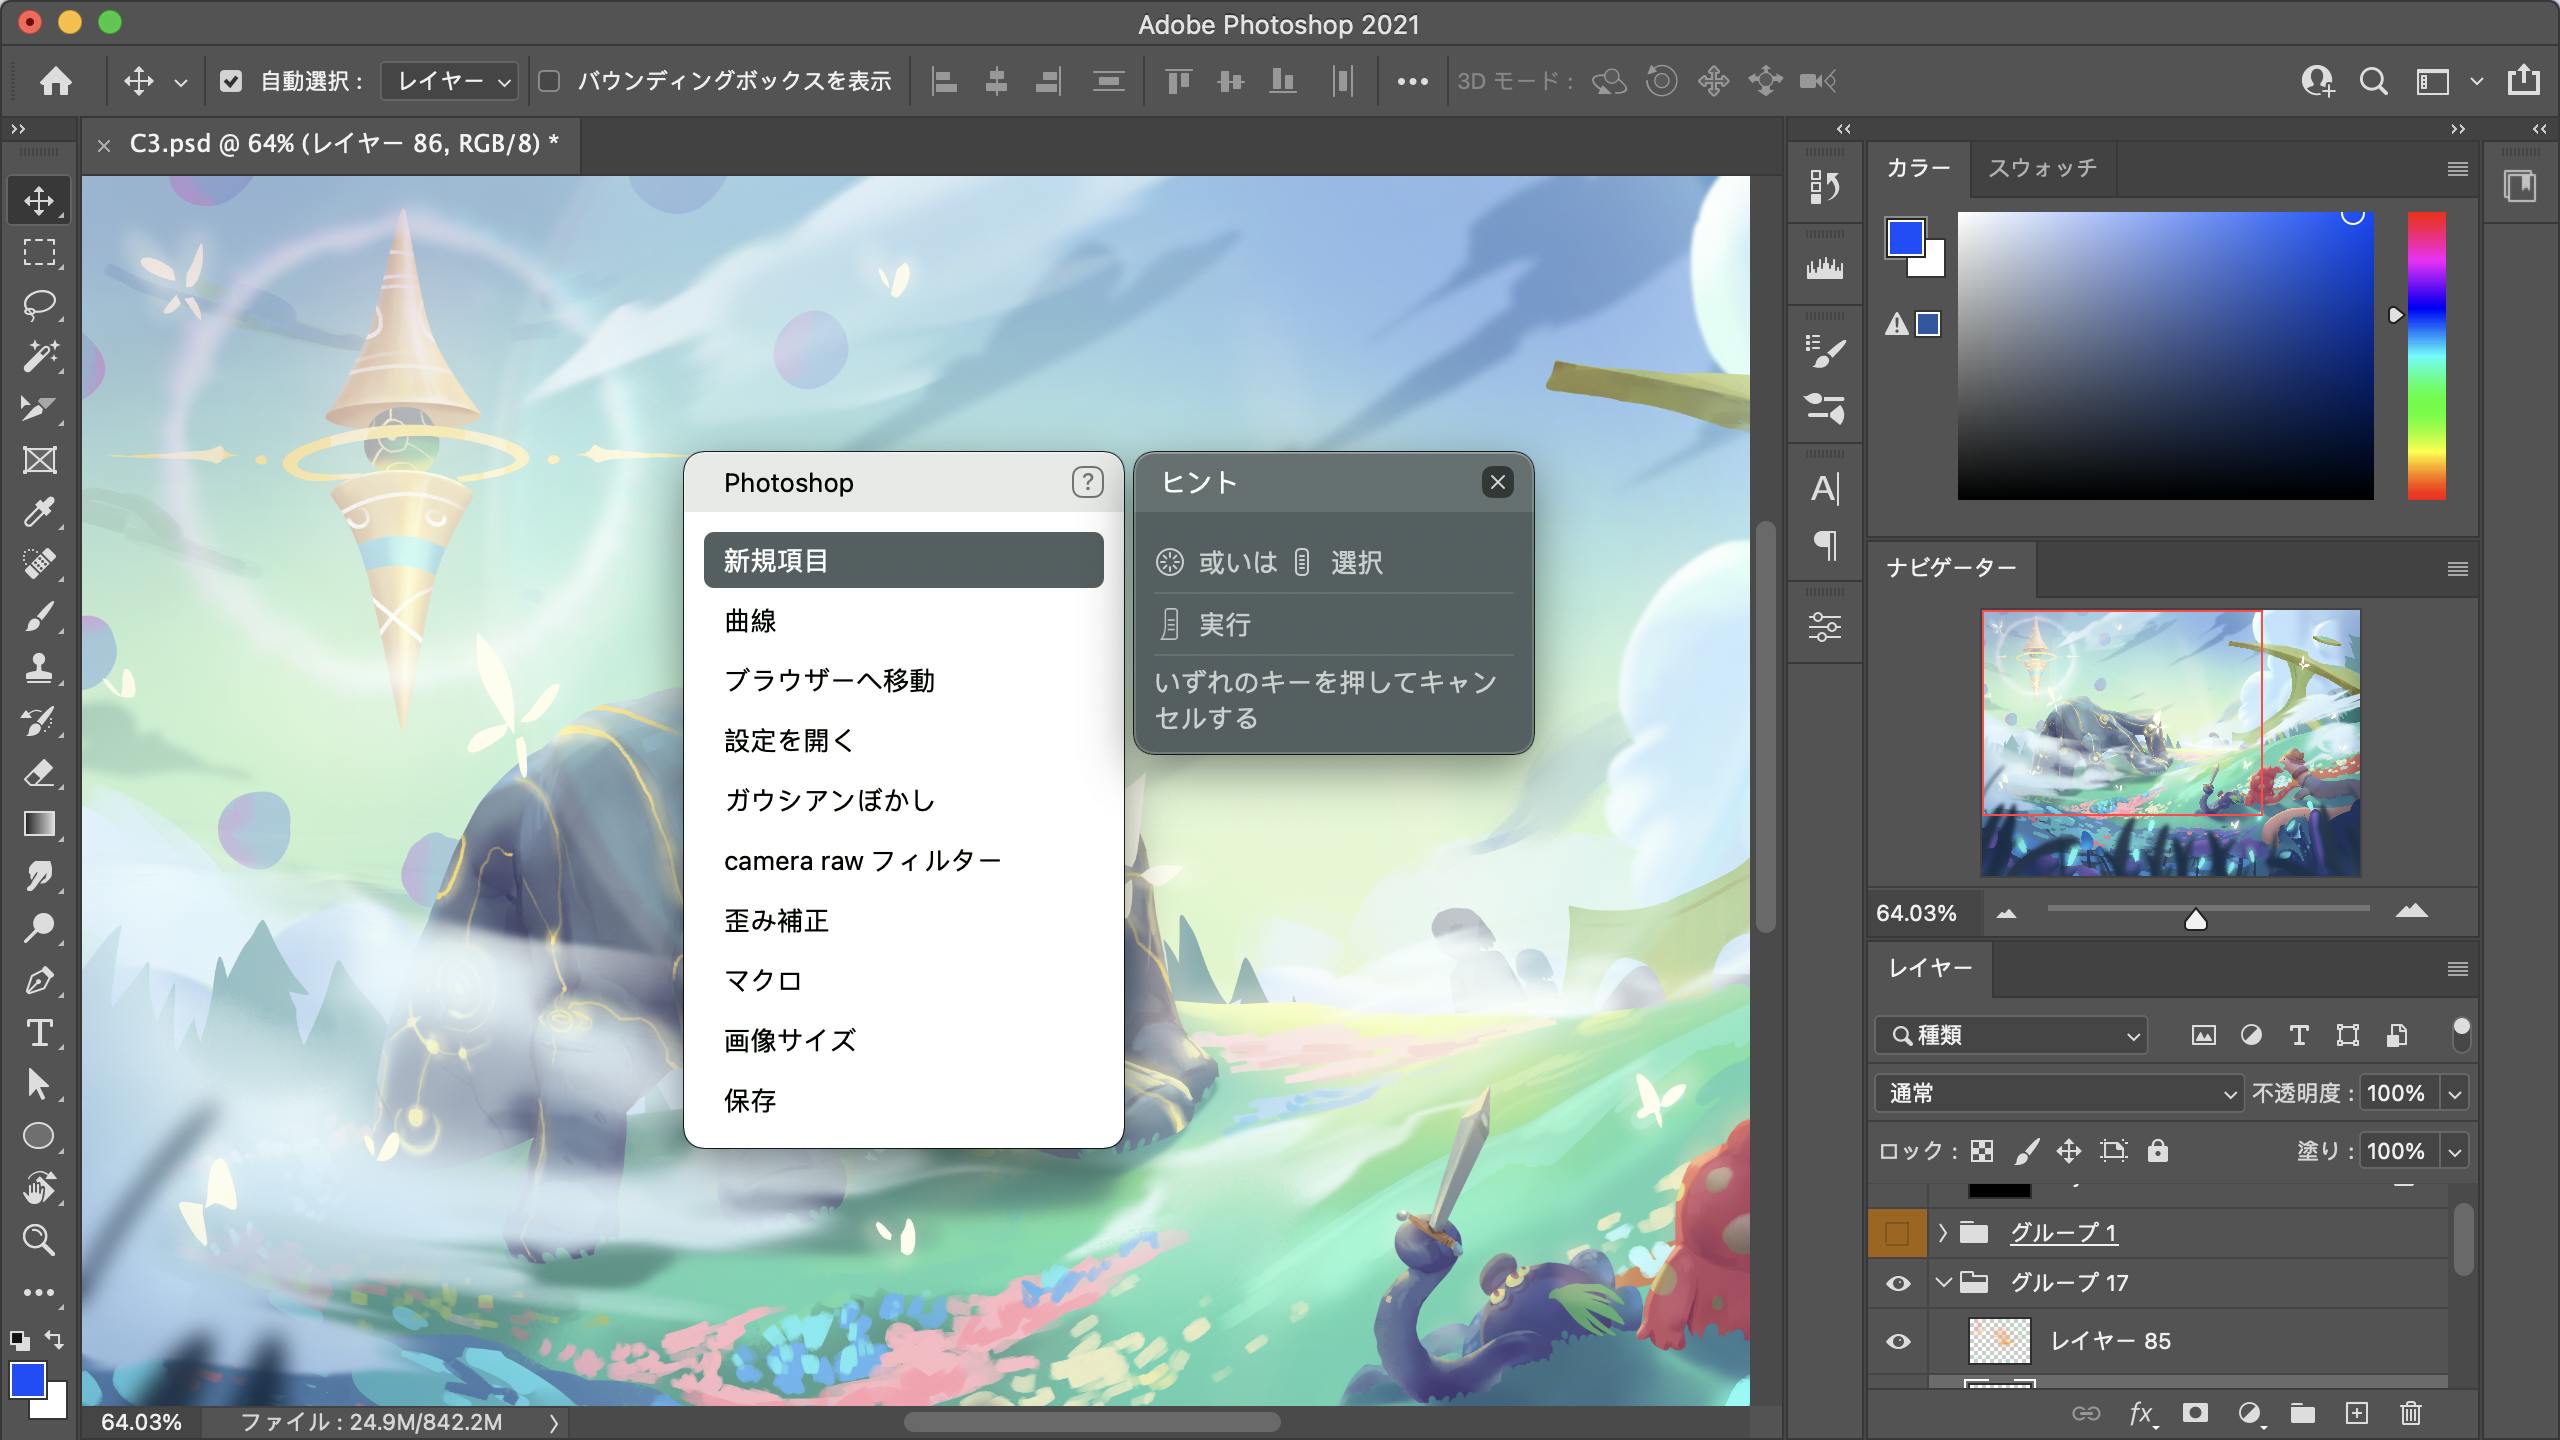The image size is (2560, 1440).
Task: Select the Clone Stamp tool
Action: pyautogui.click(x=39, y=668)
